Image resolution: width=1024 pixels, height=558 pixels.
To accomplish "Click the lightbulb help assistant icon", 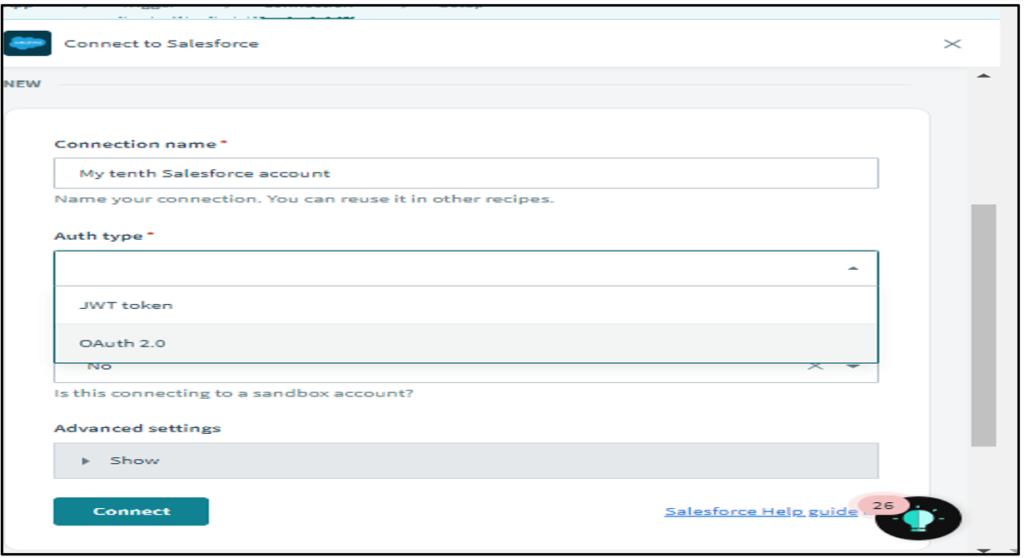I will (x=917, y=519).
